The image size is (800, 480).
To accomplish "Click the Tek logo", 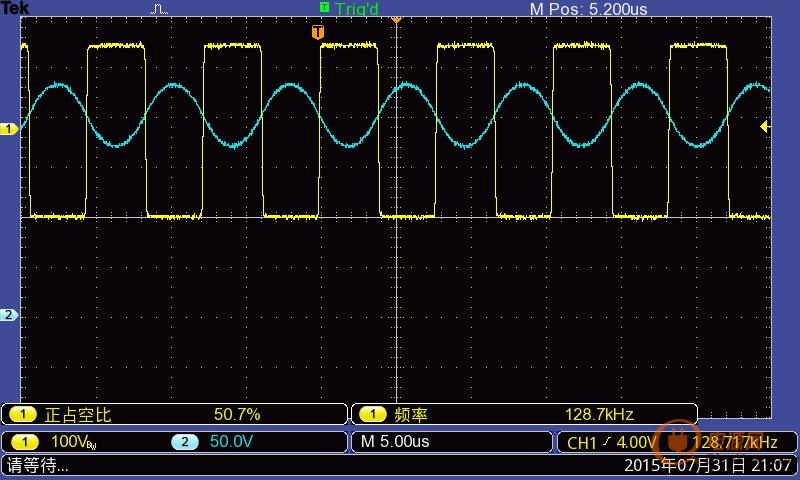I will tap(14, 8).
